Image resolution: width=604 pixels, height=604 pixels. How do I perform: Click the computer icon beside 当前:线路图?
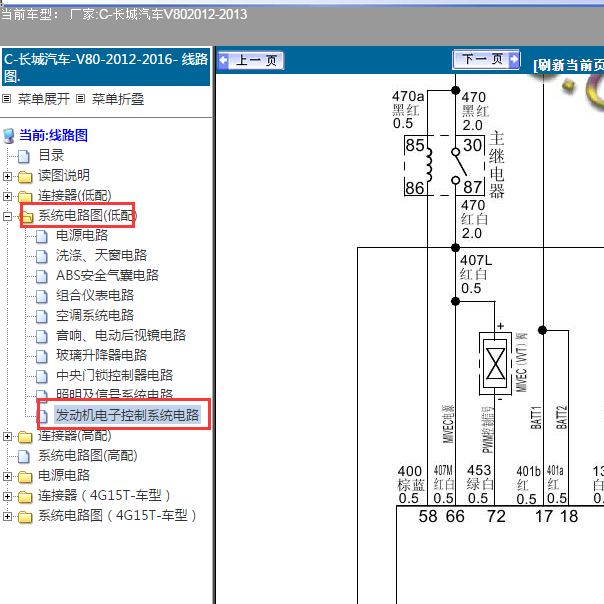9,136
